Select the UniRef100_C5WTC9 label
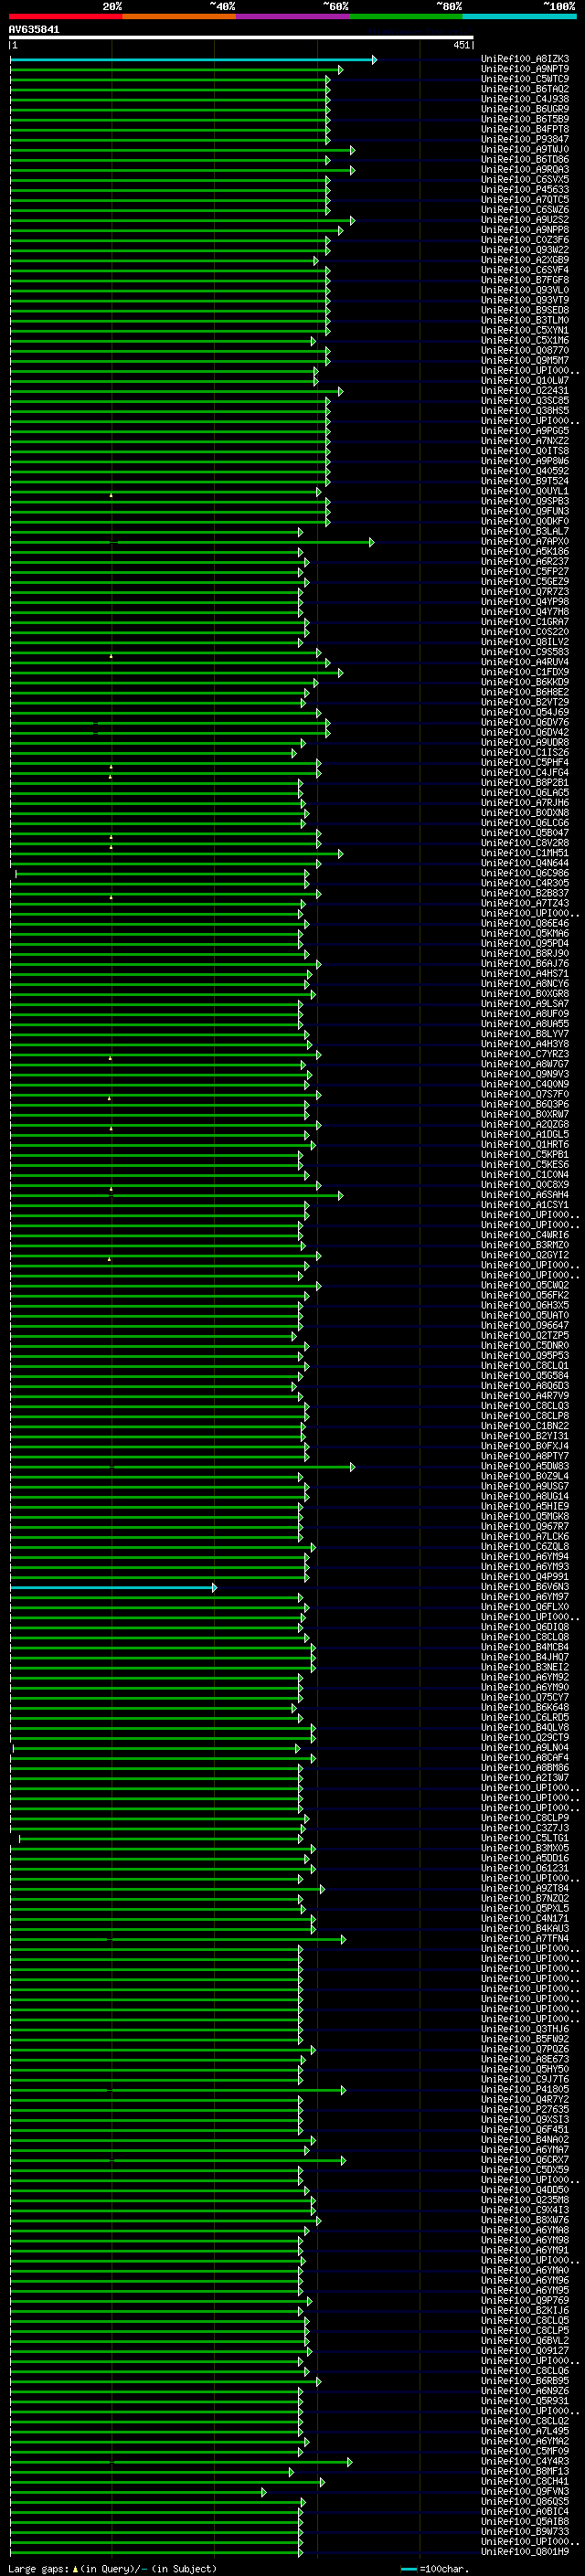Screen dimensions: 585x2576 (525, 79)
